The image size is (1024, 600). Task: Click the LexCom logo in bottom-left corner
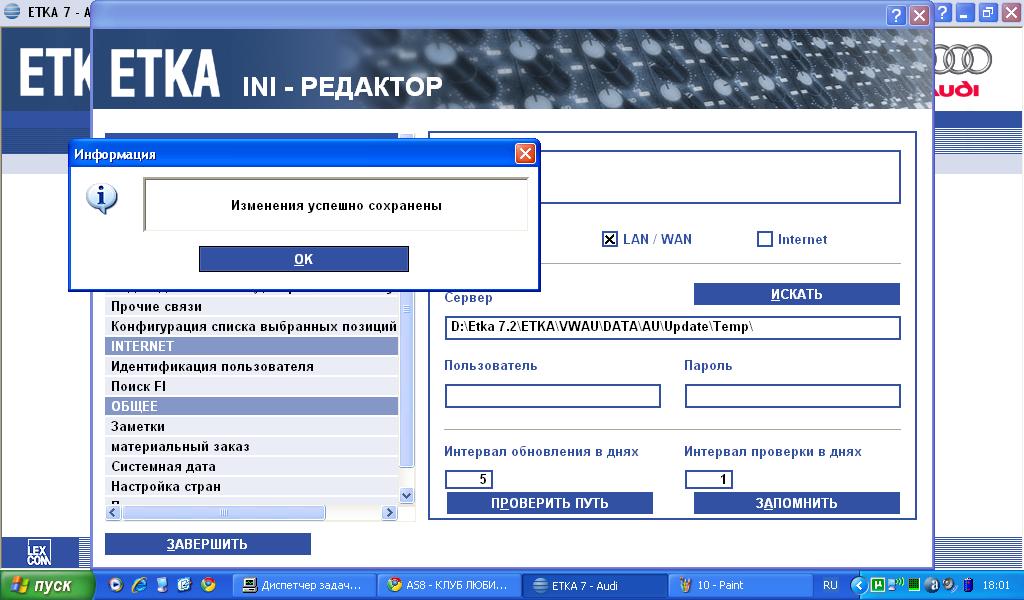click(39, 552)
